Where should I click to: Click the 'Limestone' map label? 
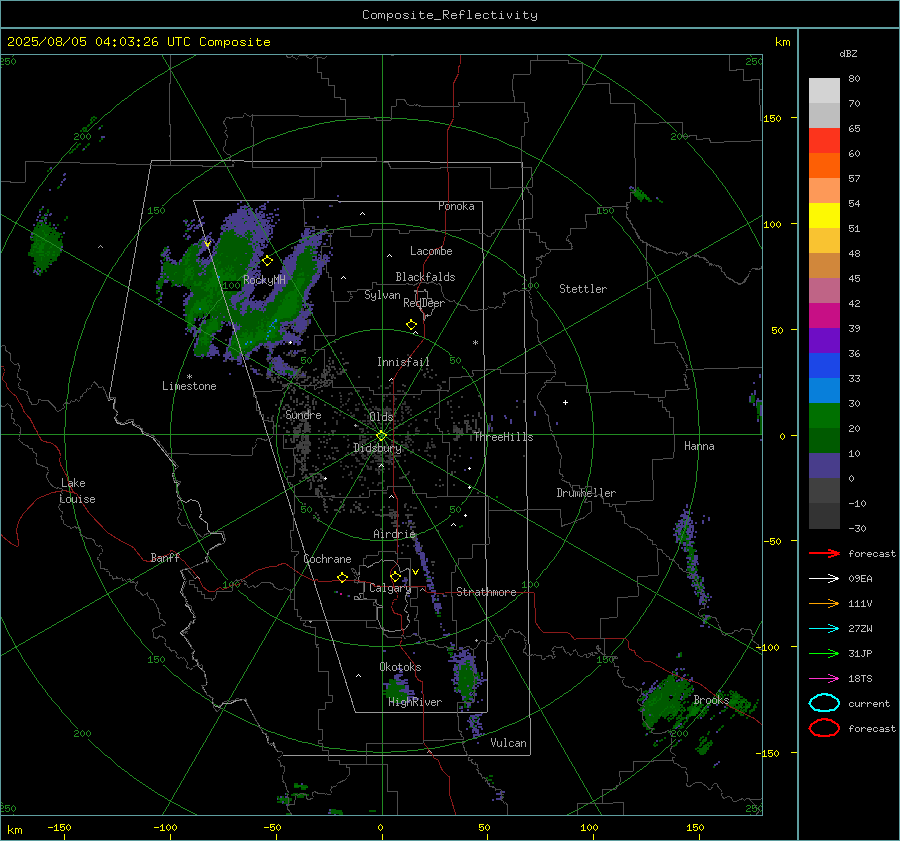click(x=189, y=386)
